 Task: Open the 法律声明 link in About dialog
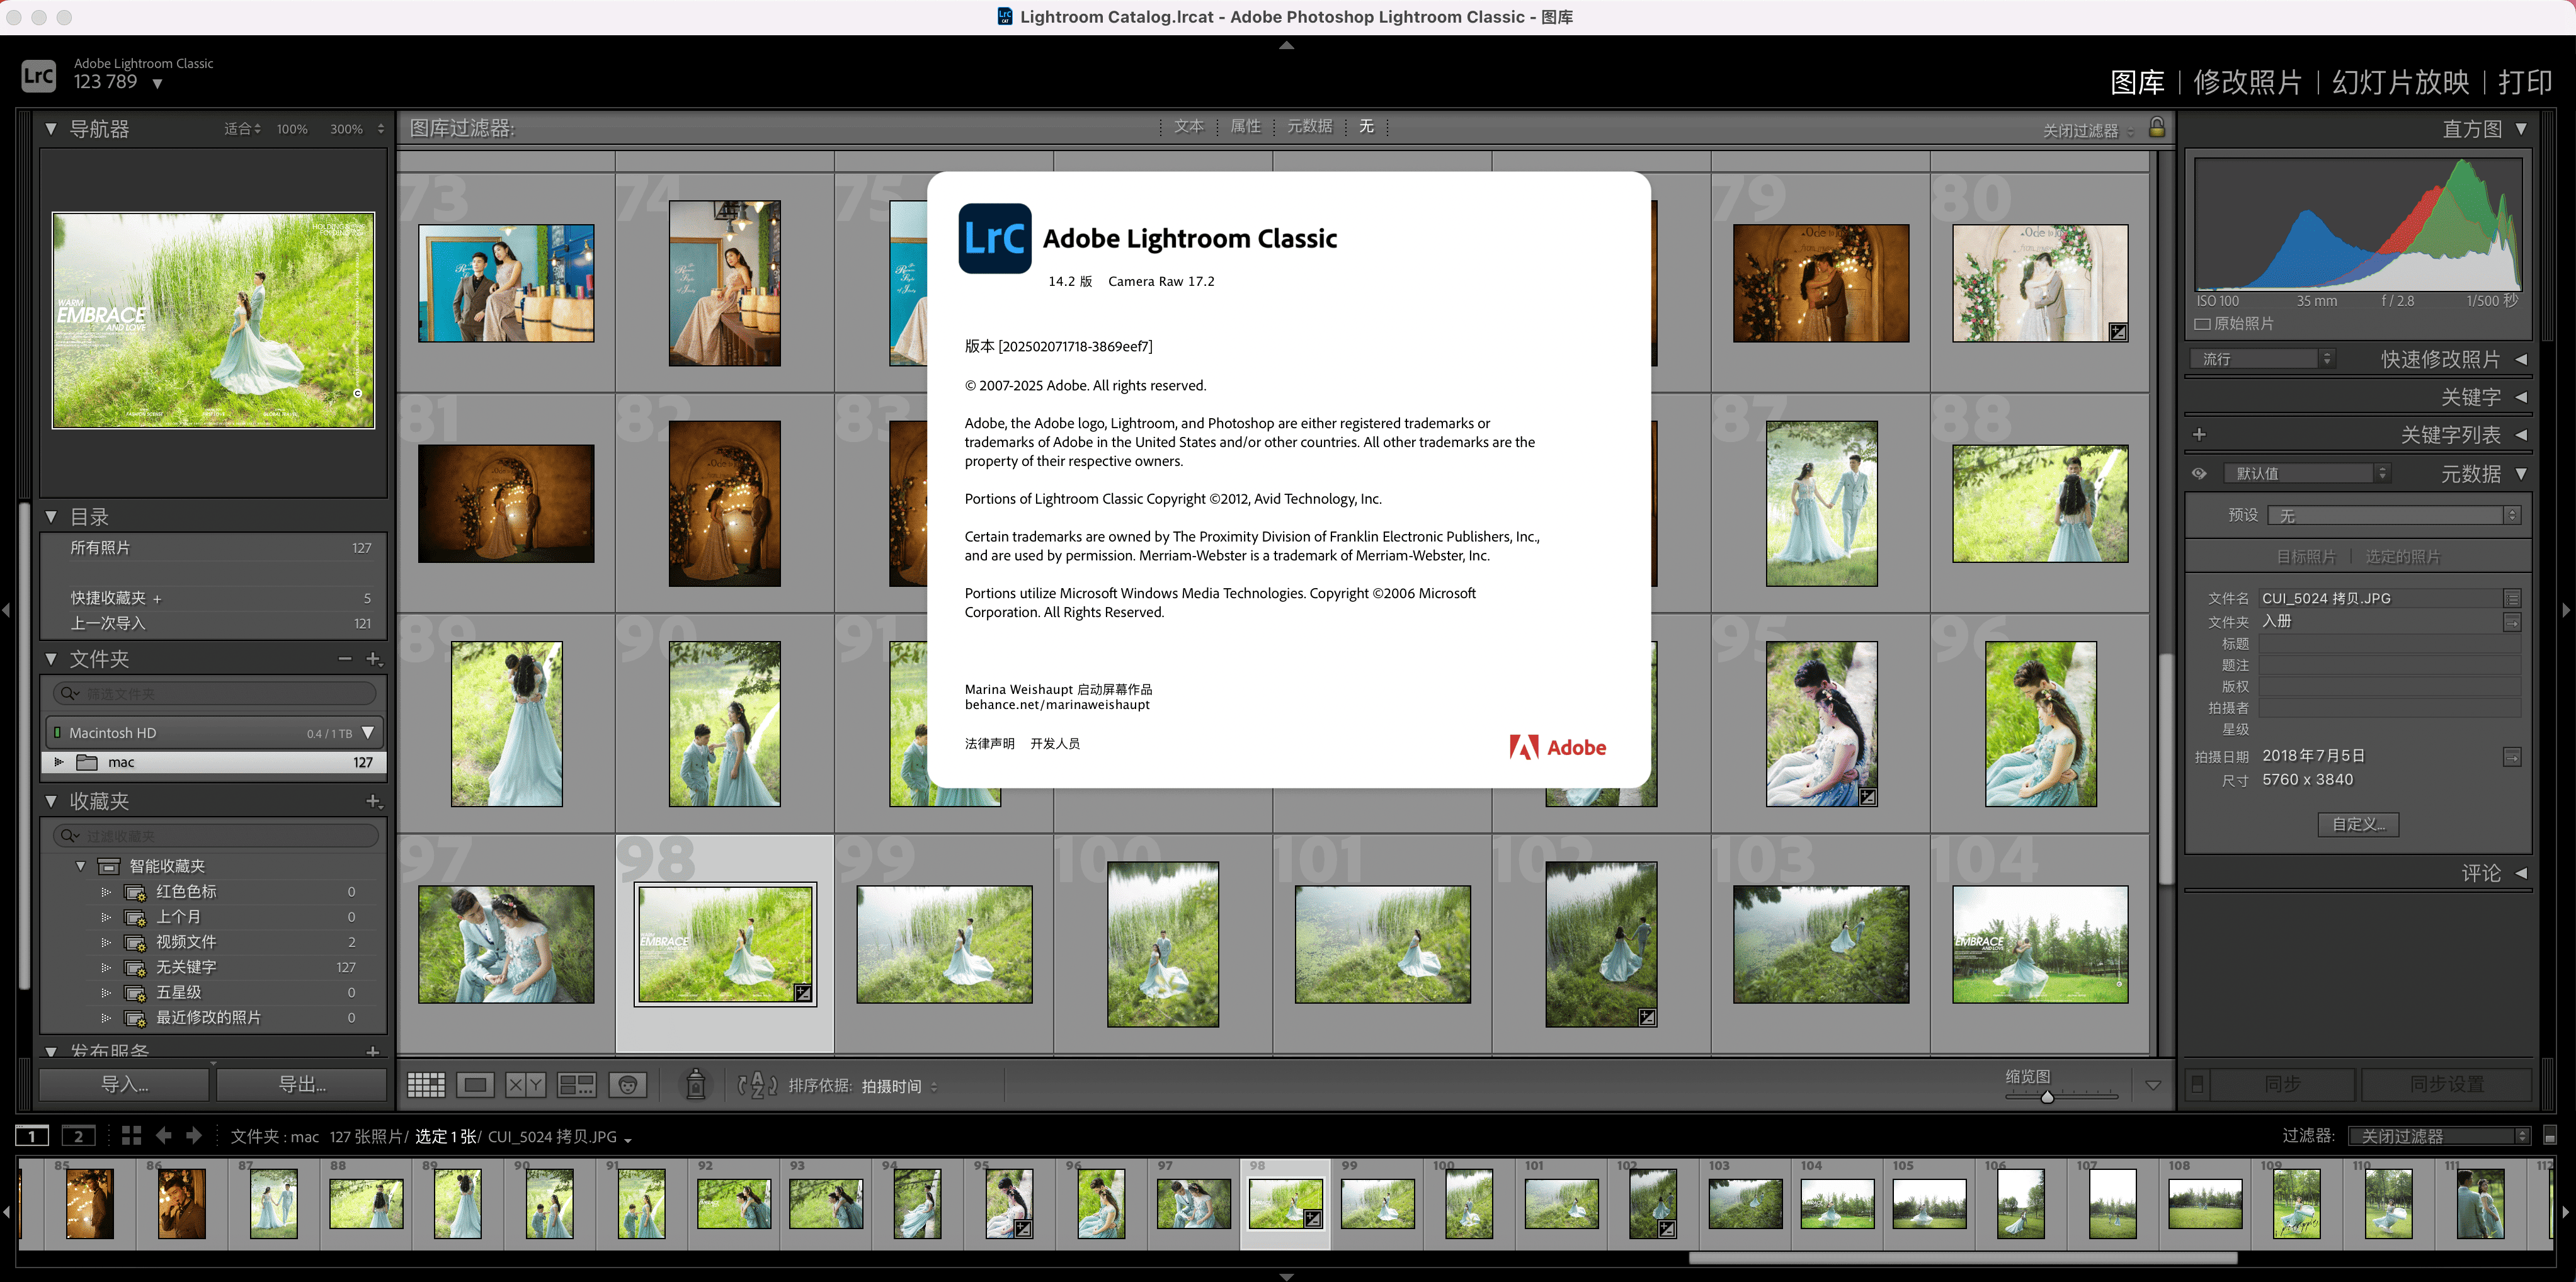(989, 743)
